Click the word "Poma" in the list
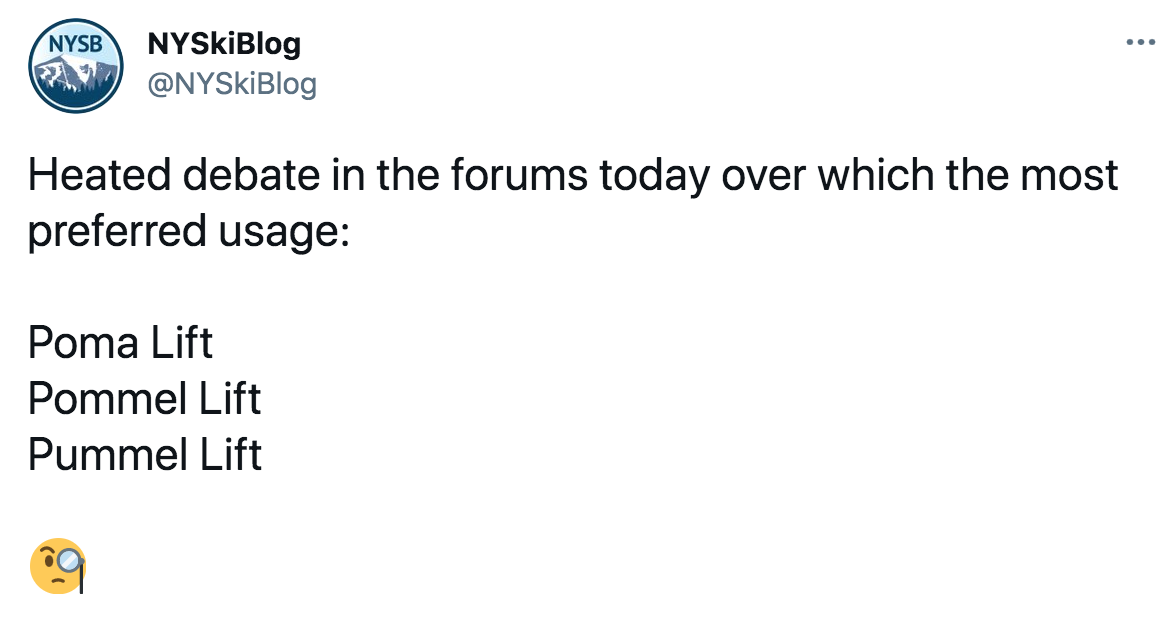Image resolution: width=1174 pixels, height=626 pixels. [x=84, y=343]
